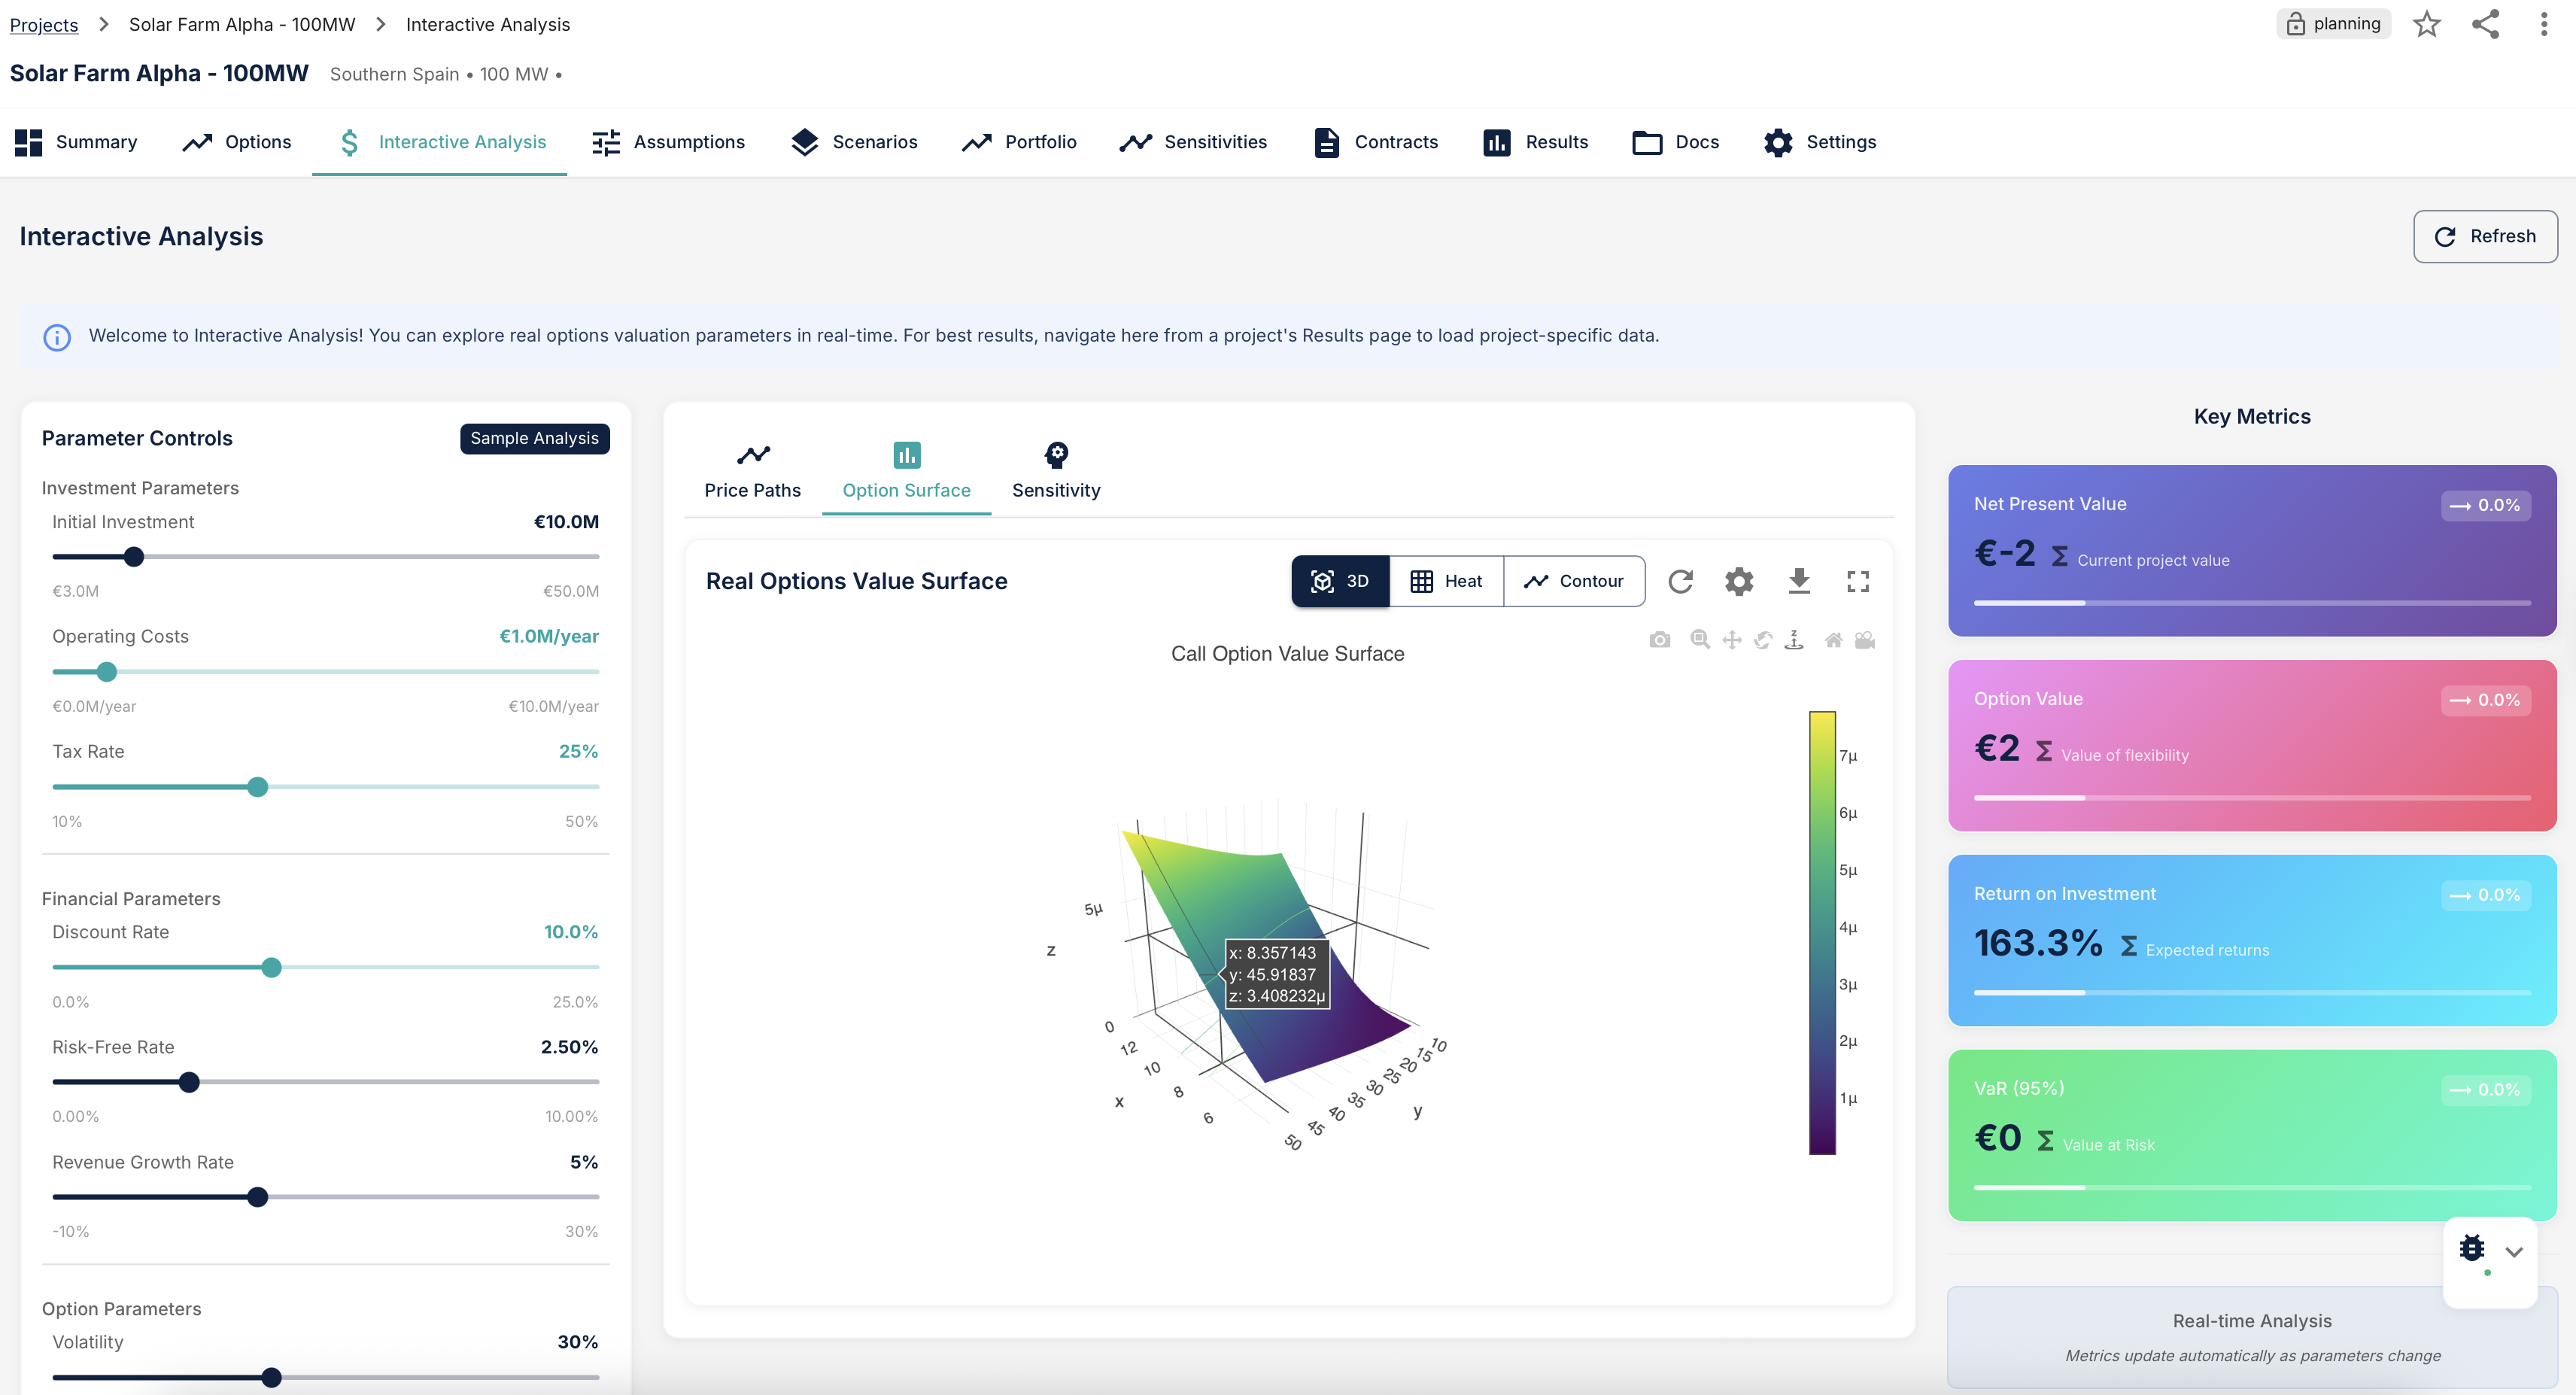The image size is (2576, 1395).
Task: Reset camera to default view with home icon
Action: [x=1834, y=640]
